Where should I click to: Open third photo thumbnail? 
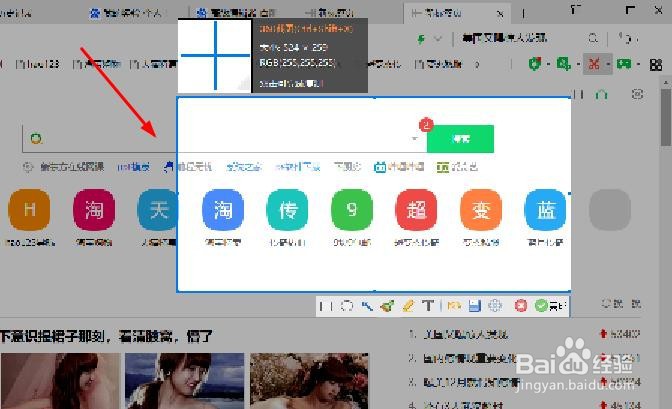tap(309, 381)
